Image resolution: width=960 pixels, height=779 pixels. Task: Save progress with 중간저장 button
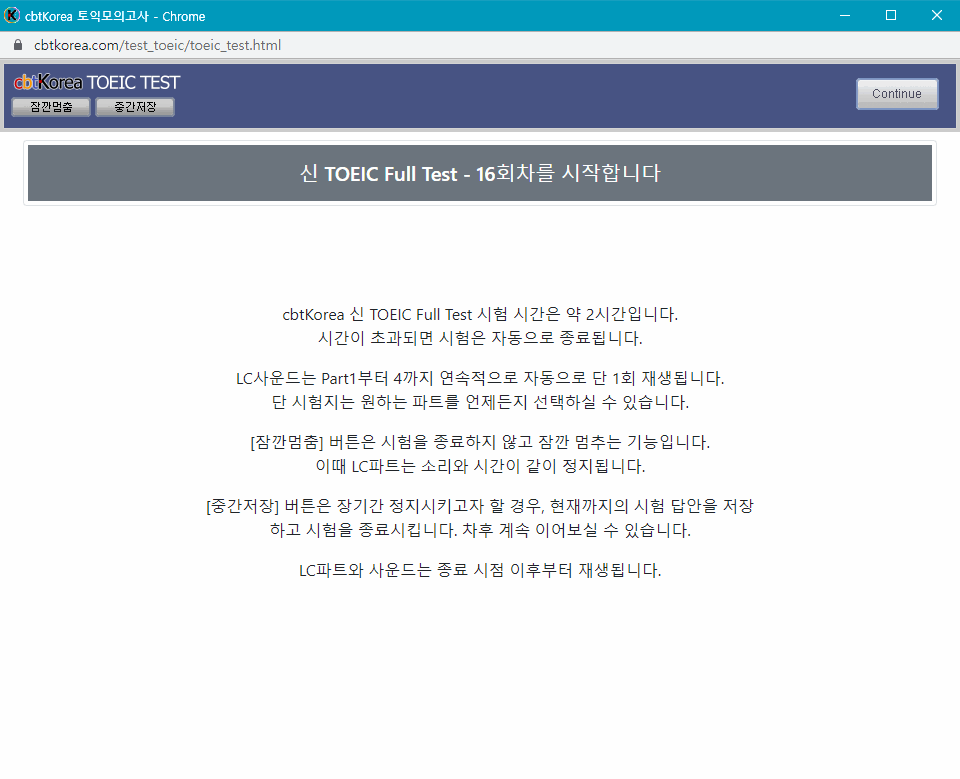click(135, 107)
